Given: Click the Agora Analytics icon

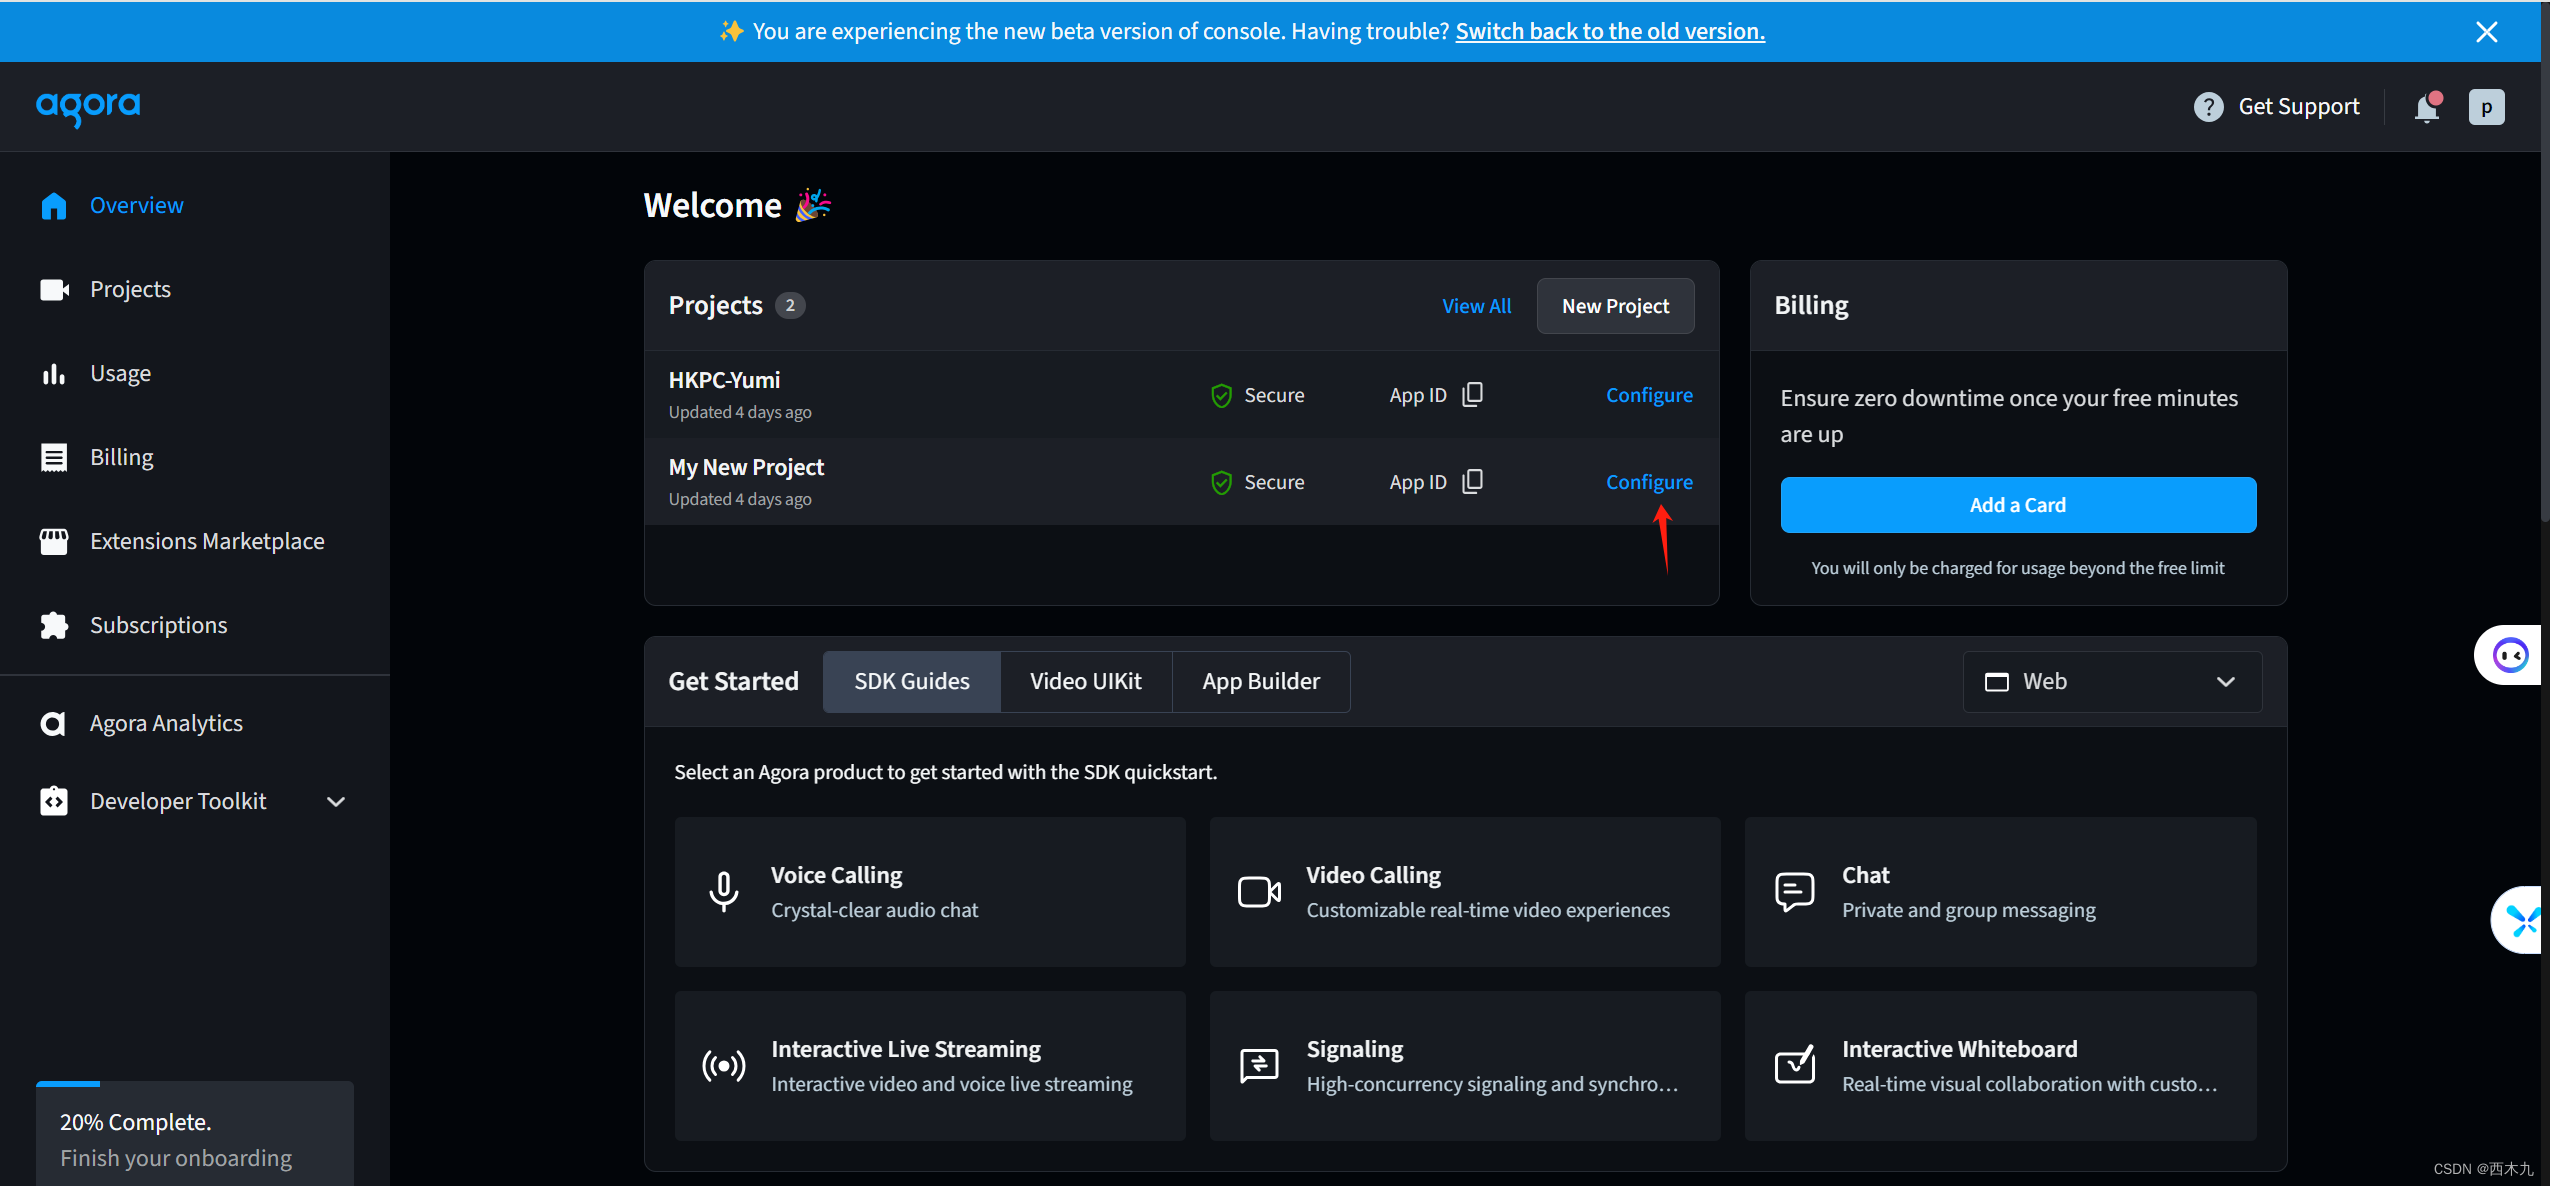Looking at the screenshot, I should coord(53,723).
